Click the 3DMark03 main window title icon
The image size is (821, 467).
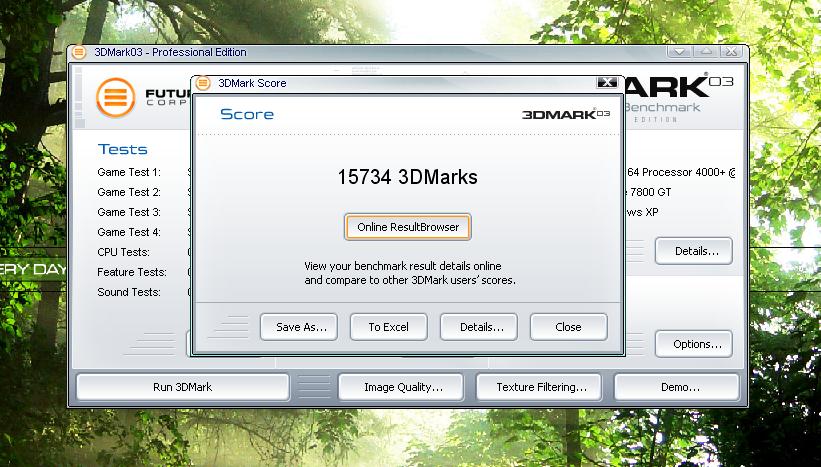(x=79, y=52)
